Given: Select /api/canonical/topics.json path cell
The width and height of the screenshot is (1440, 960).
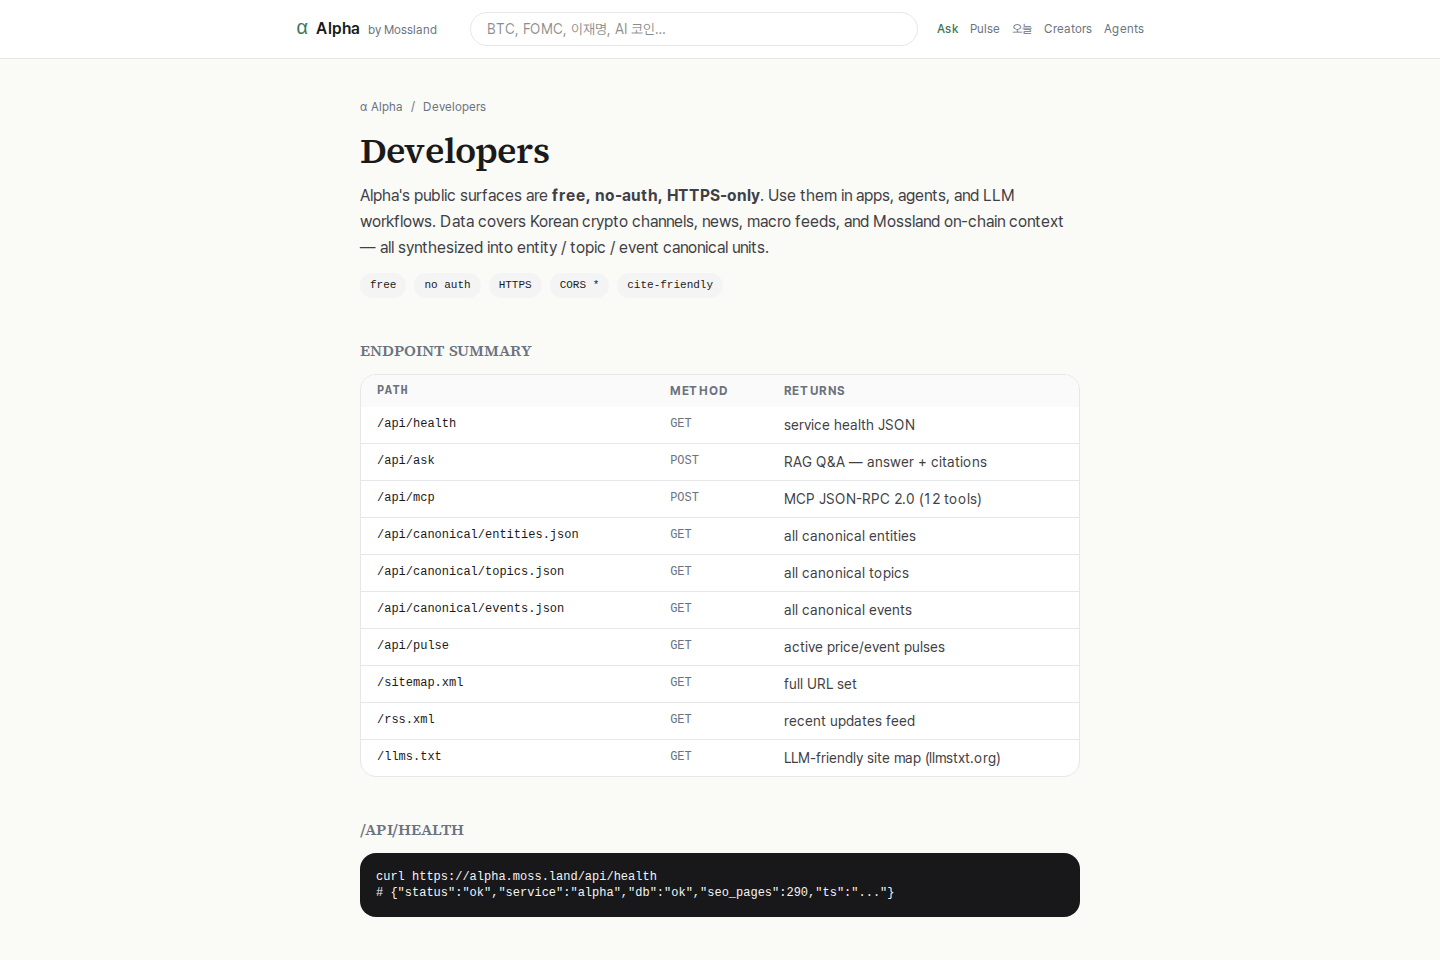Looking at the screenshot, I should pyautogui.click(x=470, y=572).
